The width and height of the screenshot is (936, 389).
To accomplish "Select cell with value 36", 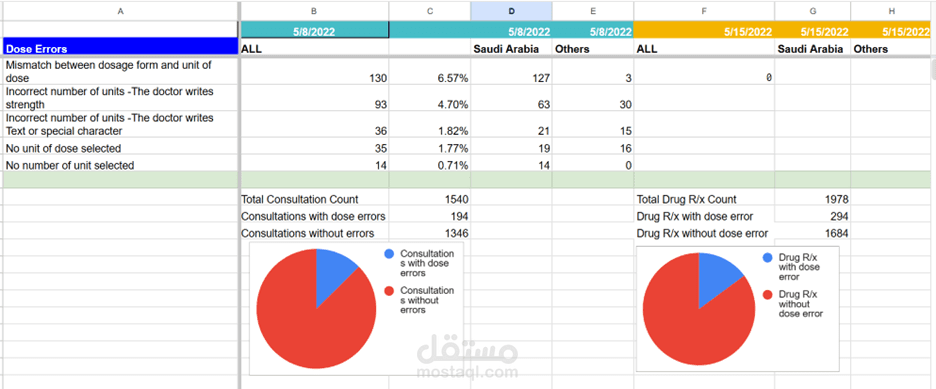I will tap(315, 125).
